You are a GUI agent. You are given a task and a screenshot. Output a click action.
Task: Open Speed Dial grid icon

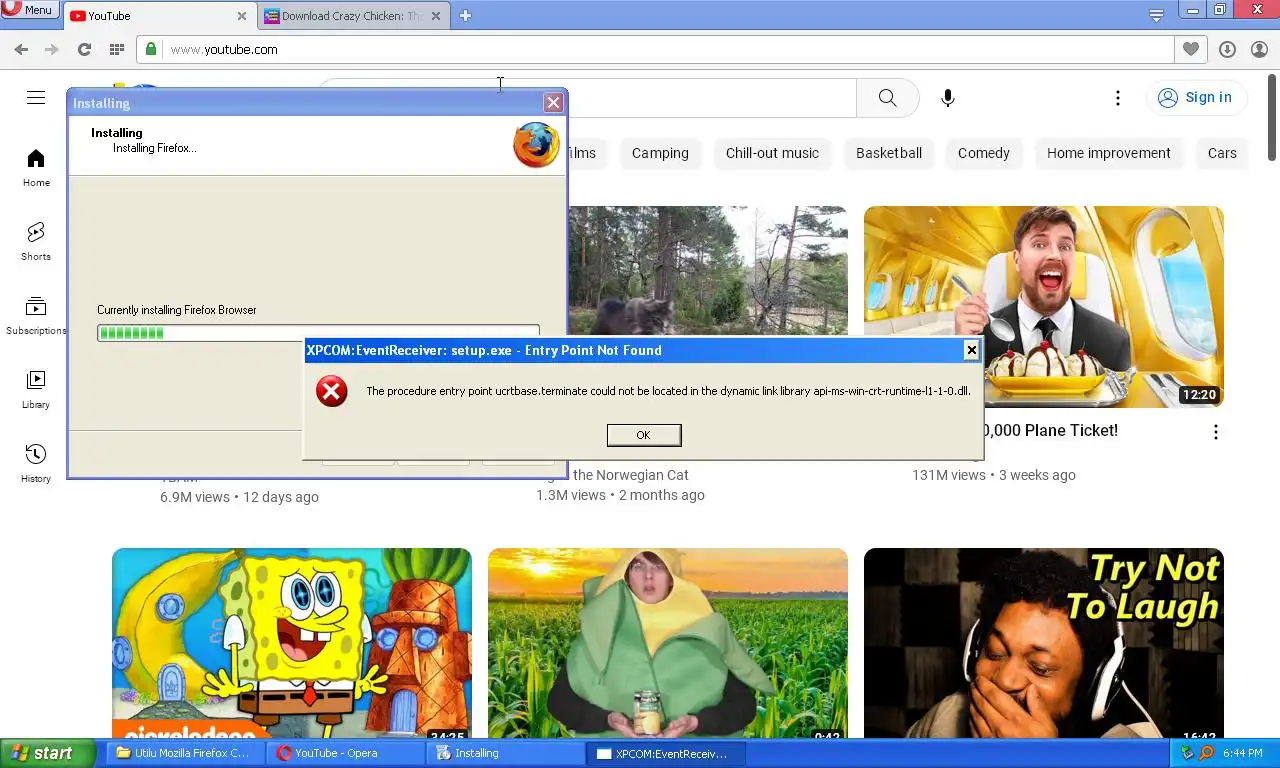[116, 49]
